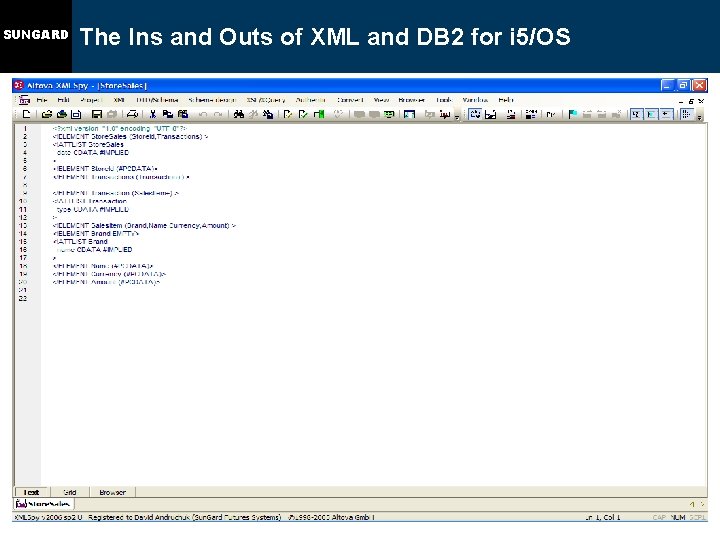Click the red-and-black icon before toolbar overflow
Screen dimensions: 720x540
(445, 114)
